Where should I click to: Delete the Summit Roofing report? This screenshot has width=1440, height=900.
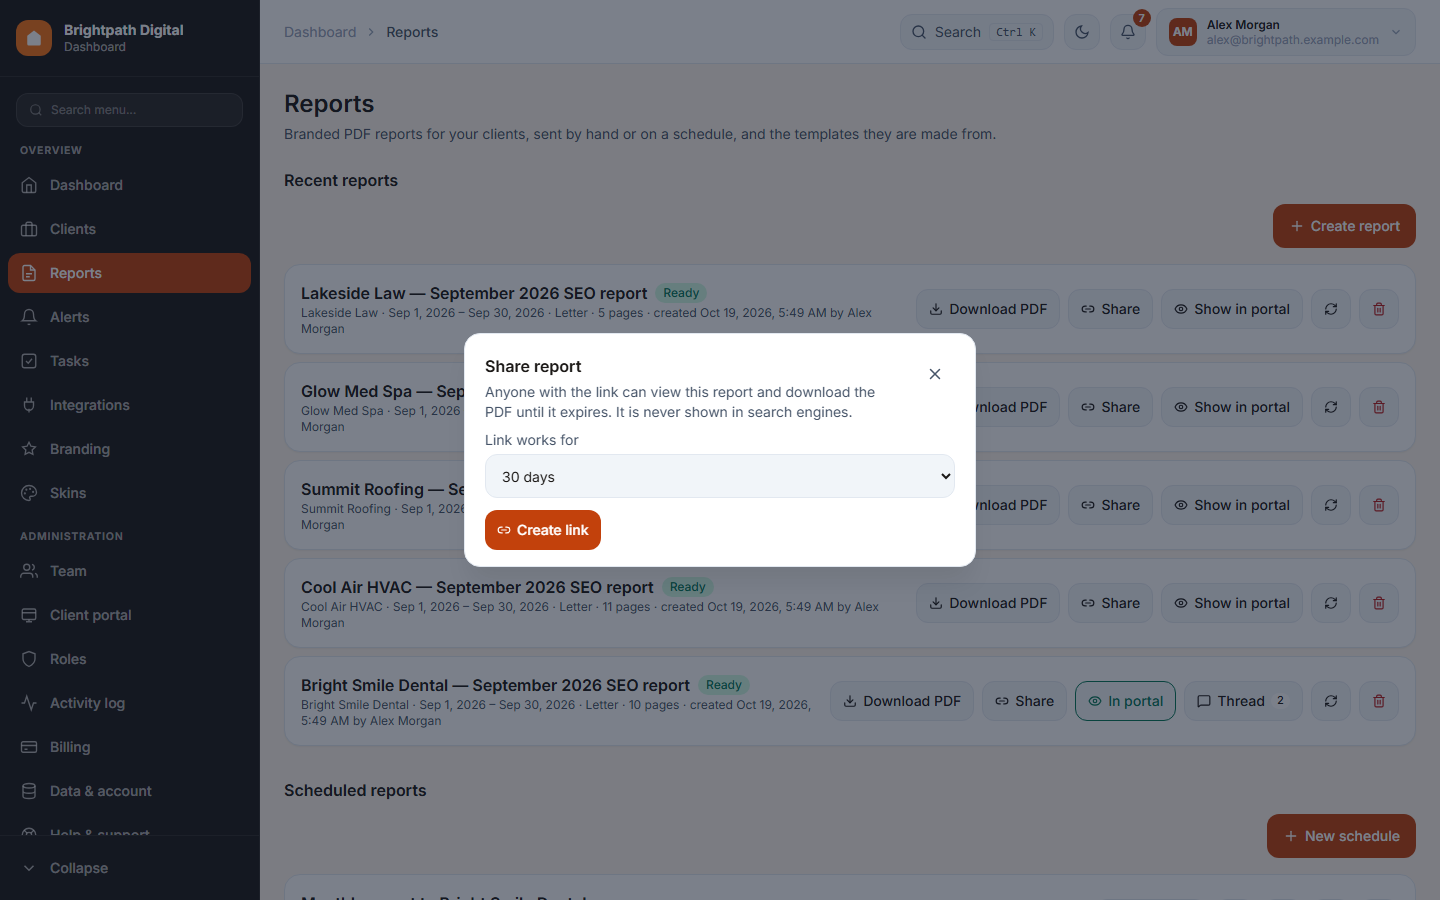pos(1379,505)
